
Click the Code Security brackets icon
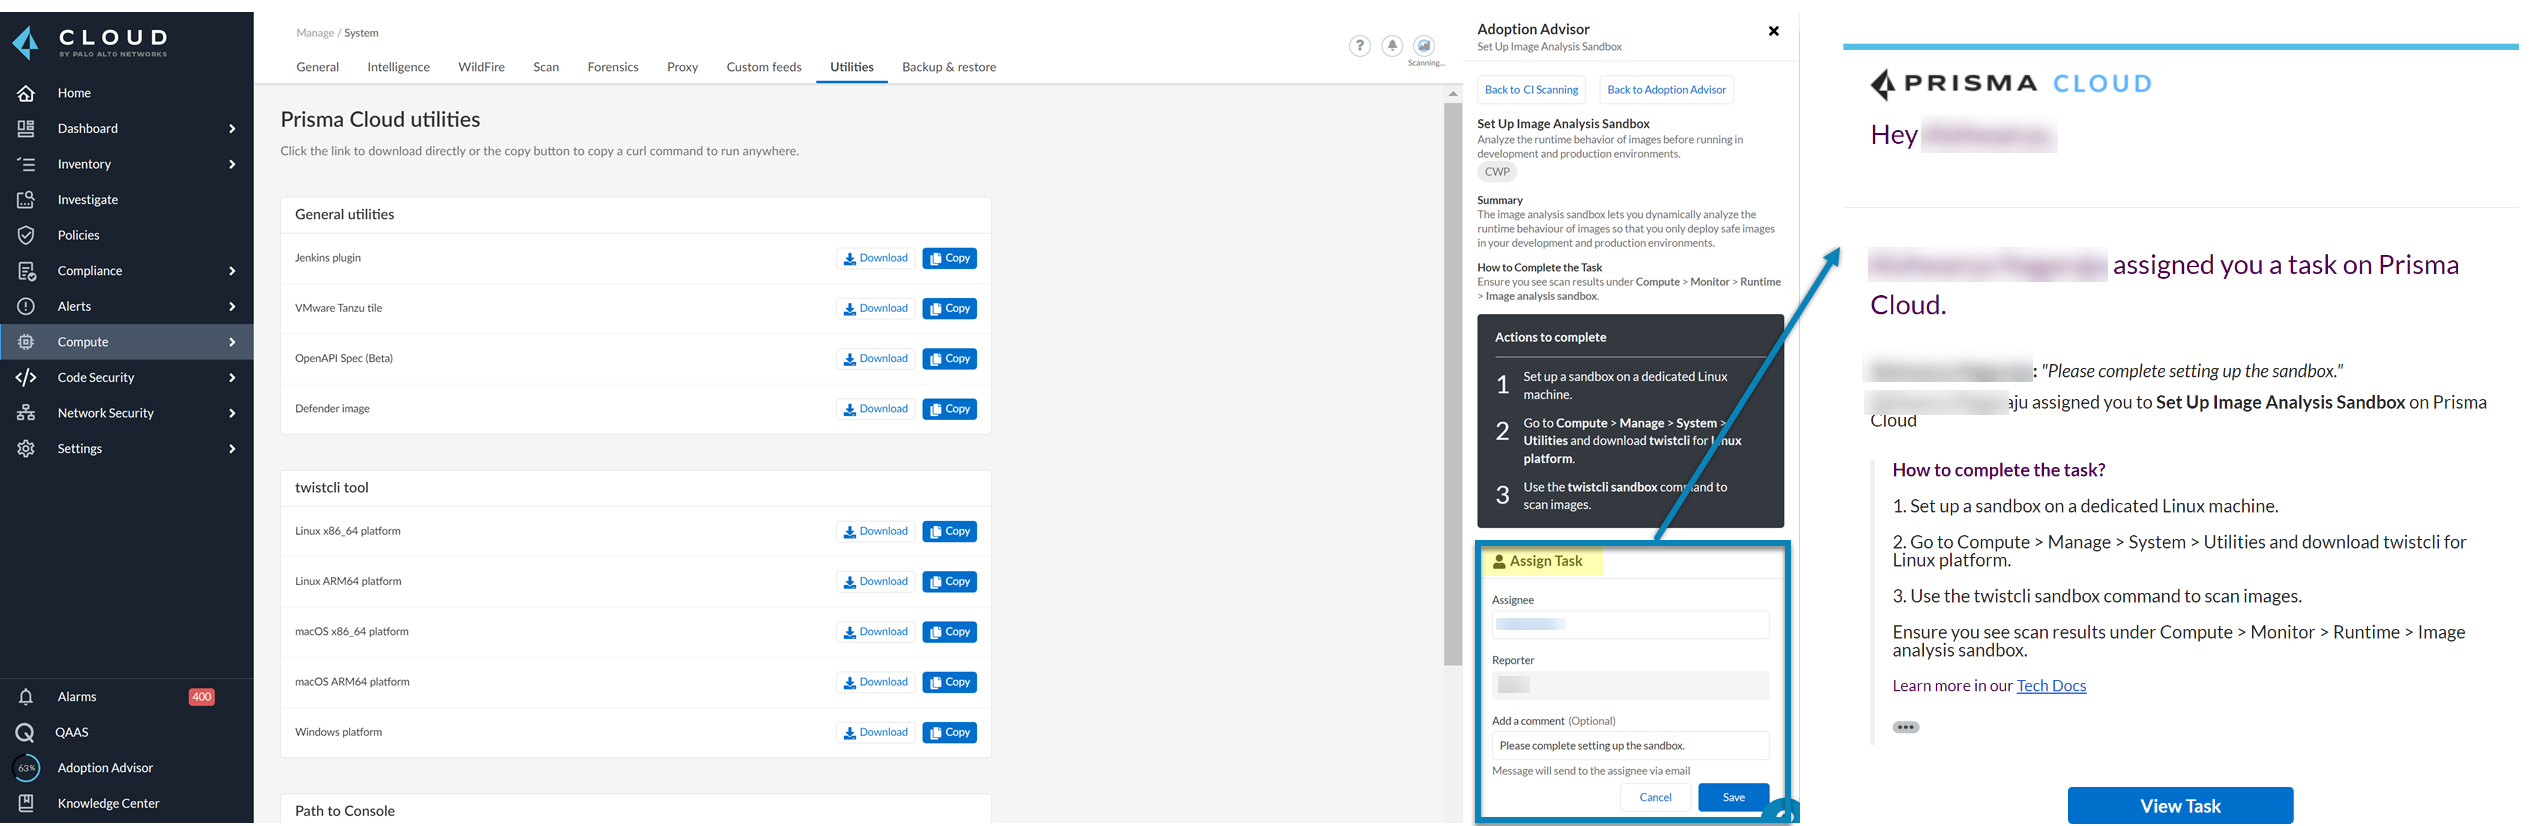pyautogui.click(x=26, y=378)
